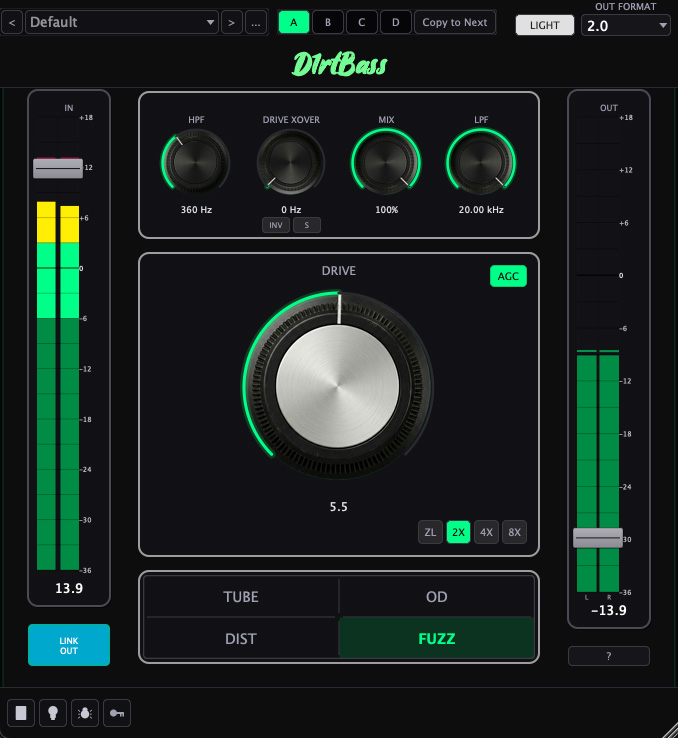Expand the Out Format 2.0 dropdown
678x738 pixels.
(625, 26)
